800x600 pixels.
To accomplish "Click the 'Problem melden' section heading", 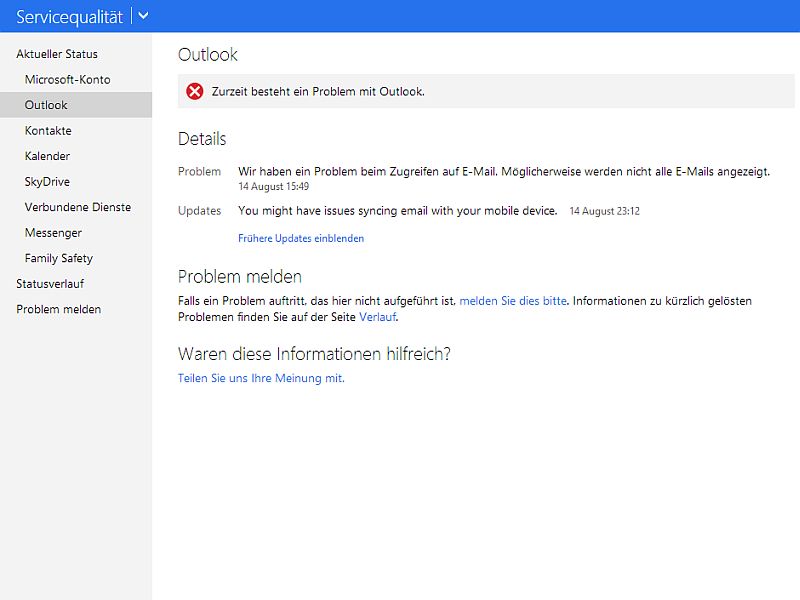I will click(240, 277).
